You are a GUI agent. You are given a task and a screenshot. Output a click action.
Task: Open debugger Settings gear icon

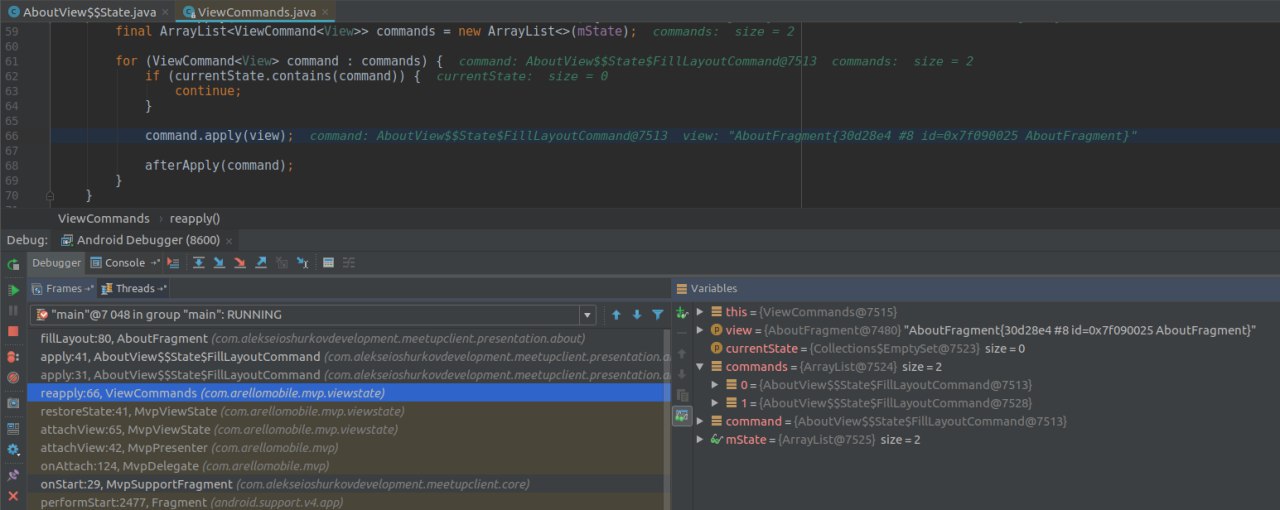13,450
